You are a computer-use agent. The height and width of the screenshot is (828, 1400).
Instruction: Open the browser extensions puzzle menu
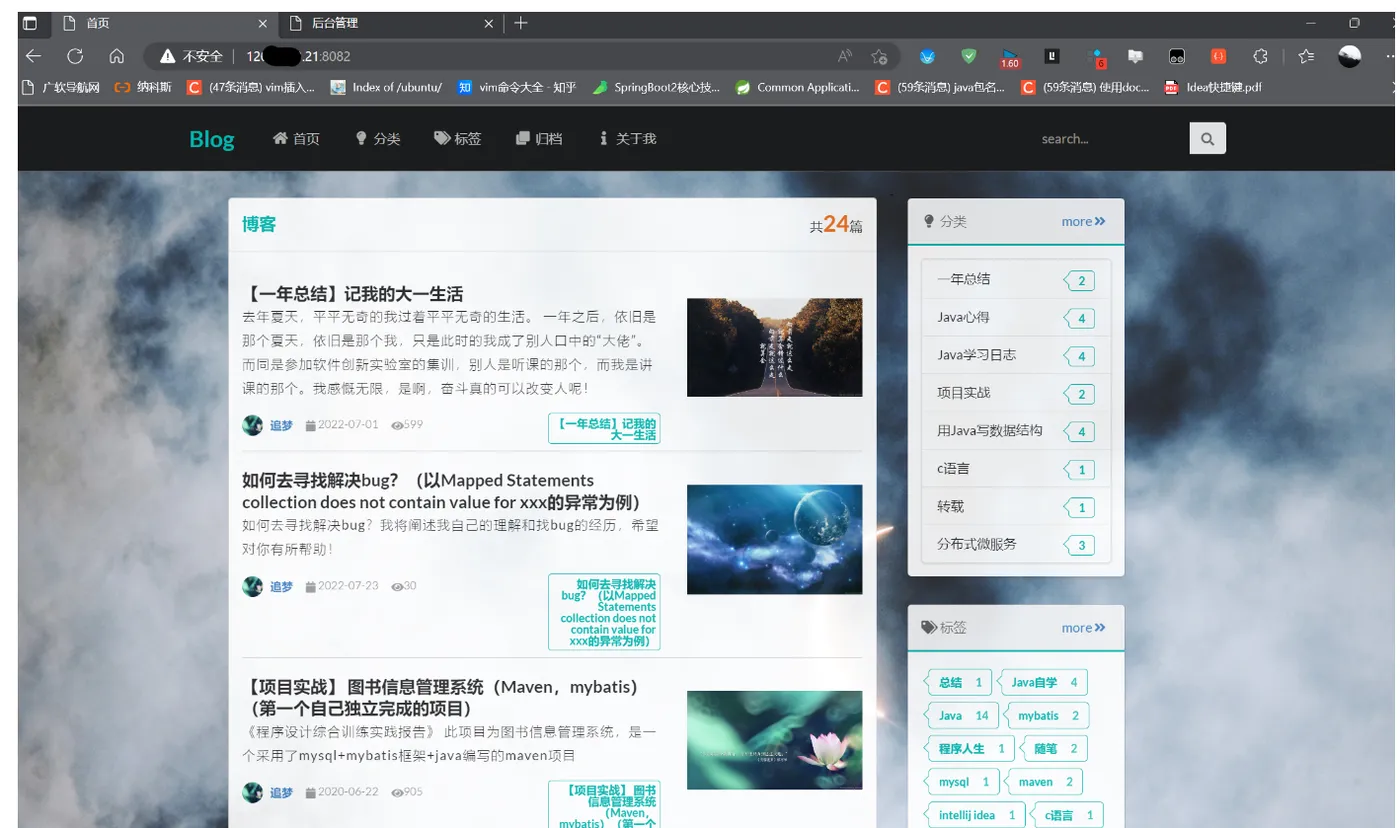[1260, 56]
